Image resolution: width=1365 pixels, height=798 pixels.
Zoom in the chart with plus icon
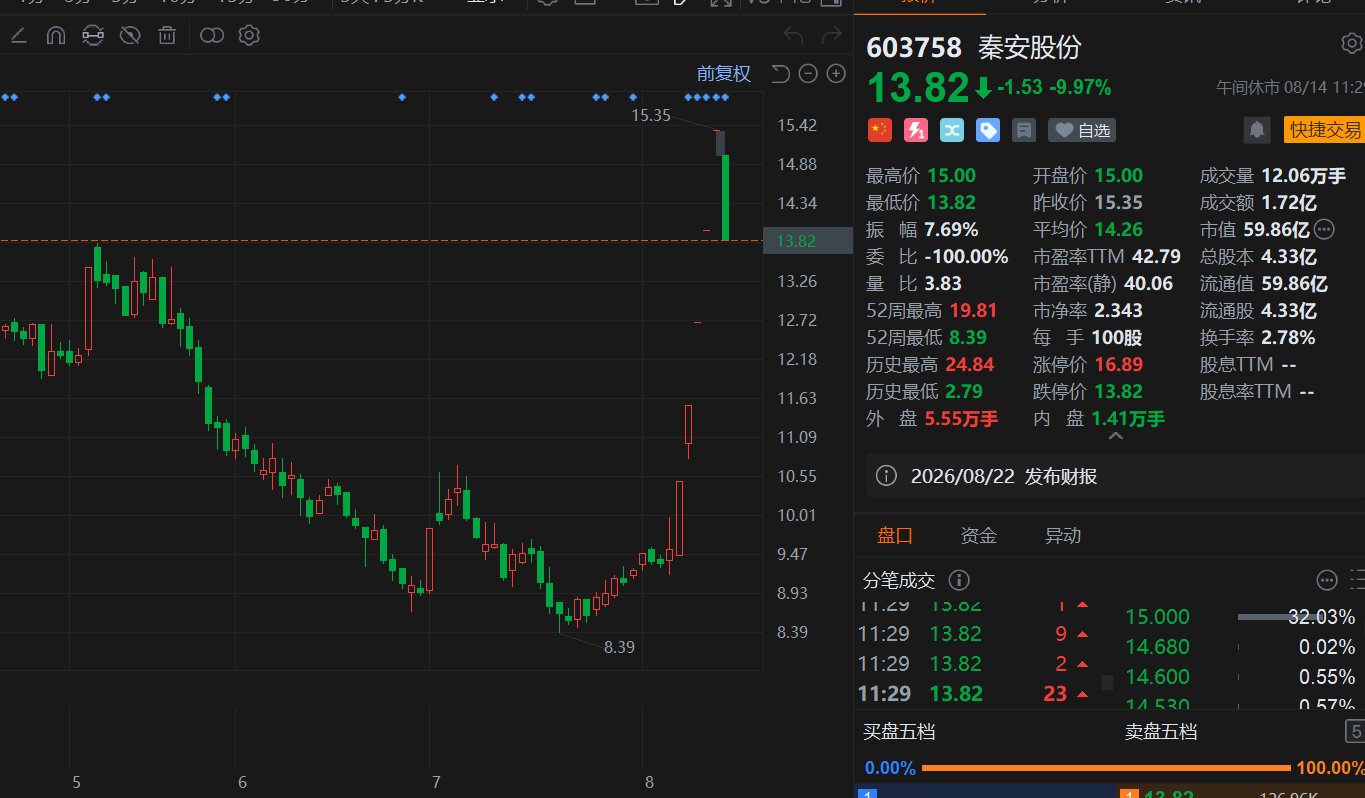(837, 73)
